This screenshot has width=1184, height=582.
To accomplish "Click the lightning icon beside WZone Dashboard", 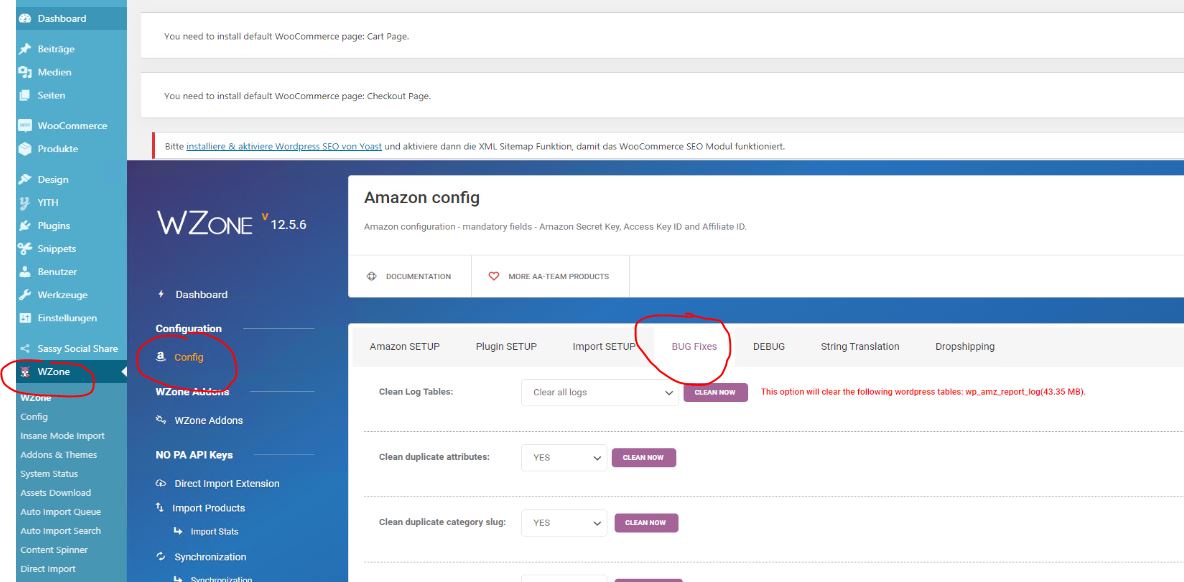I will click(160, 294).
